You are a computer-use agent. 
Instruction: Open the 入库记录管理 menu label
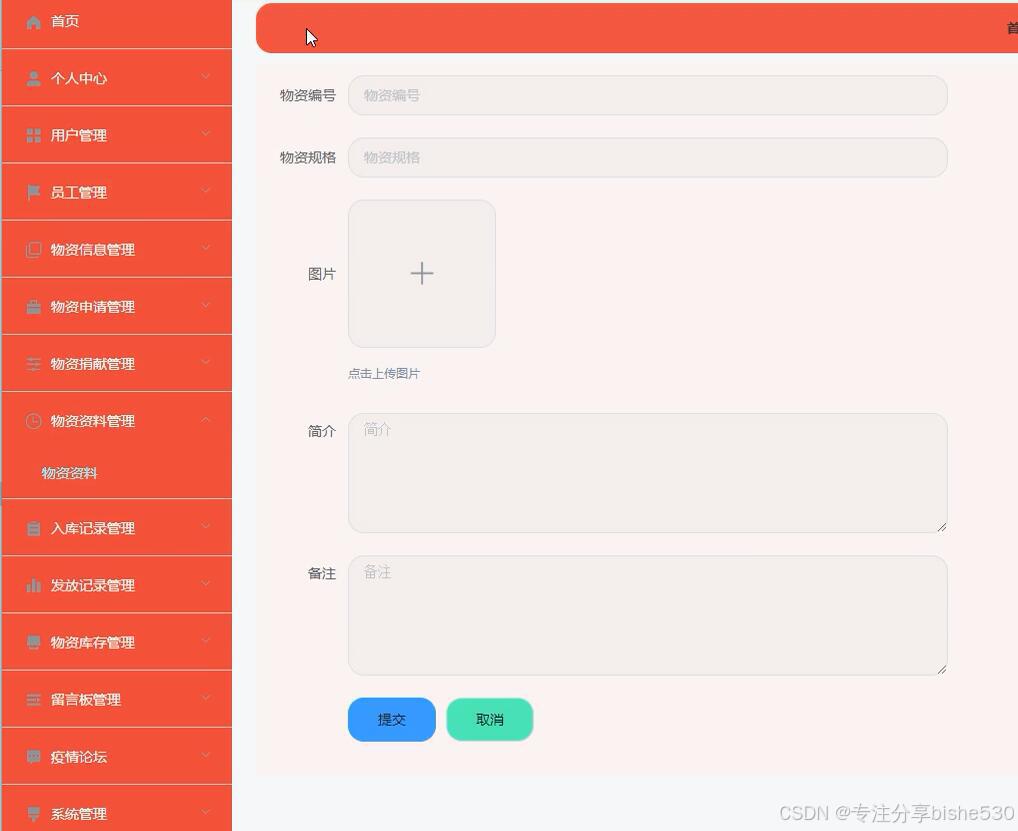pos(93,528)
